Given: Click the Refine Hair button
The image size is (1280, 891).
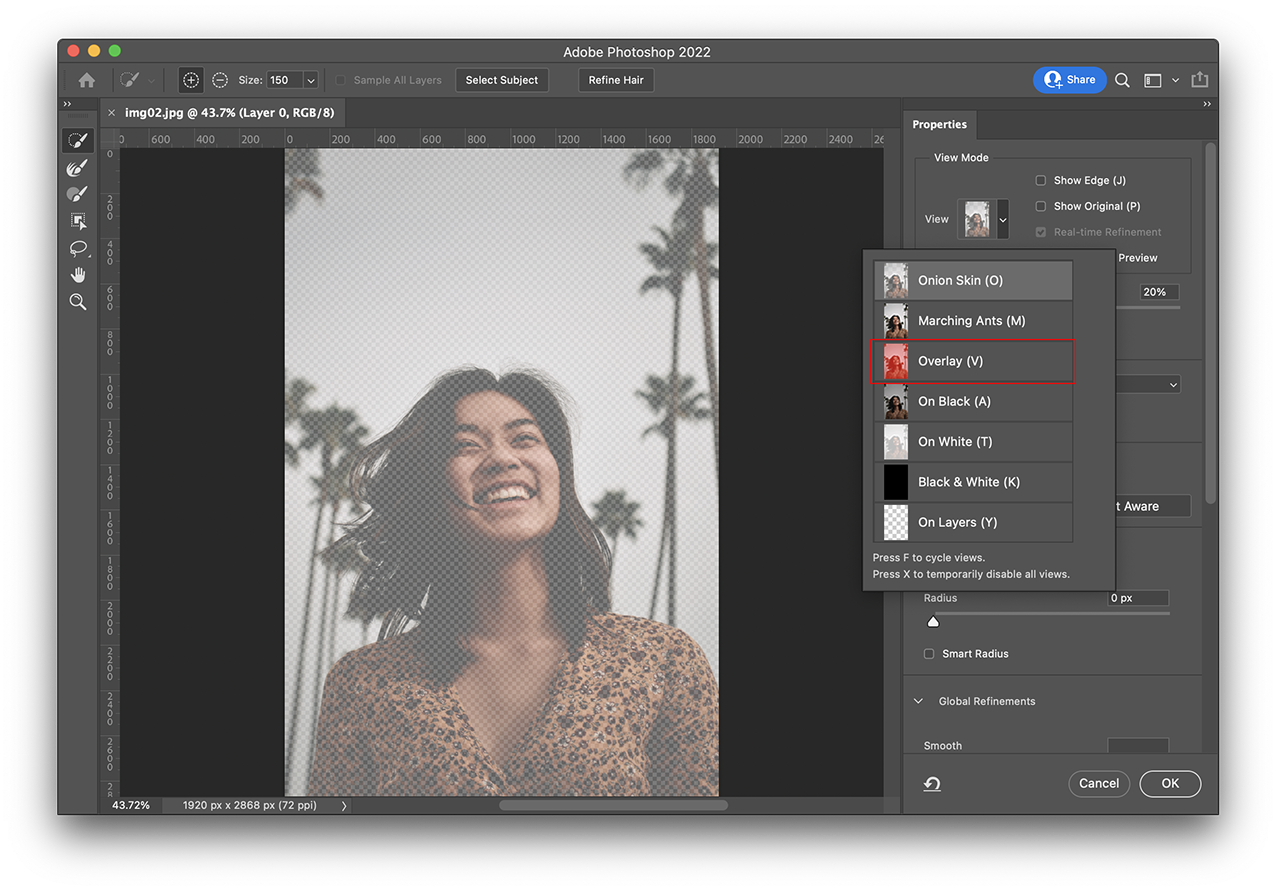Looking at the screenshot, I should click(x=616, y=80).
